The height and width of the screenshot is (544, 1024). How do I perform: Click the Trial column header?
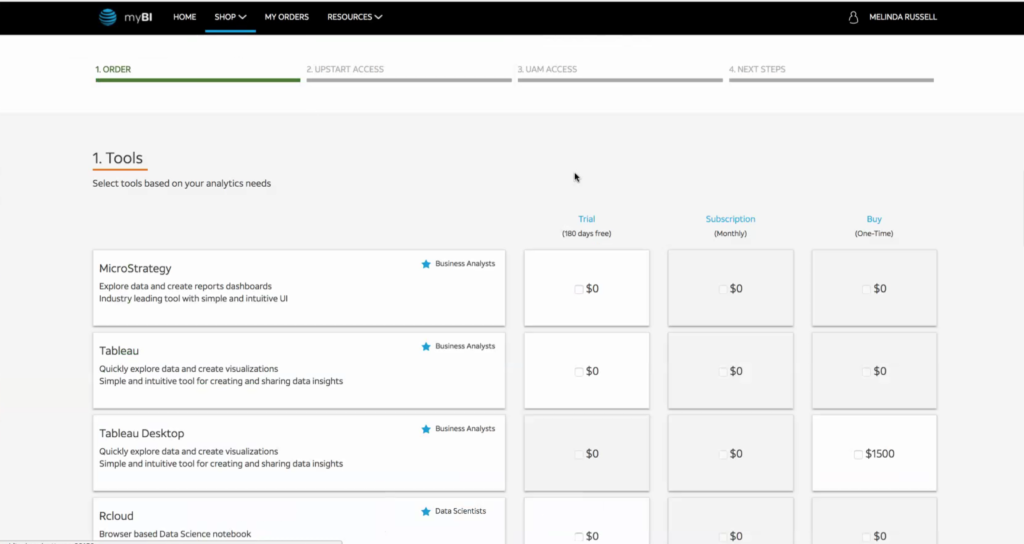[586, 219]
